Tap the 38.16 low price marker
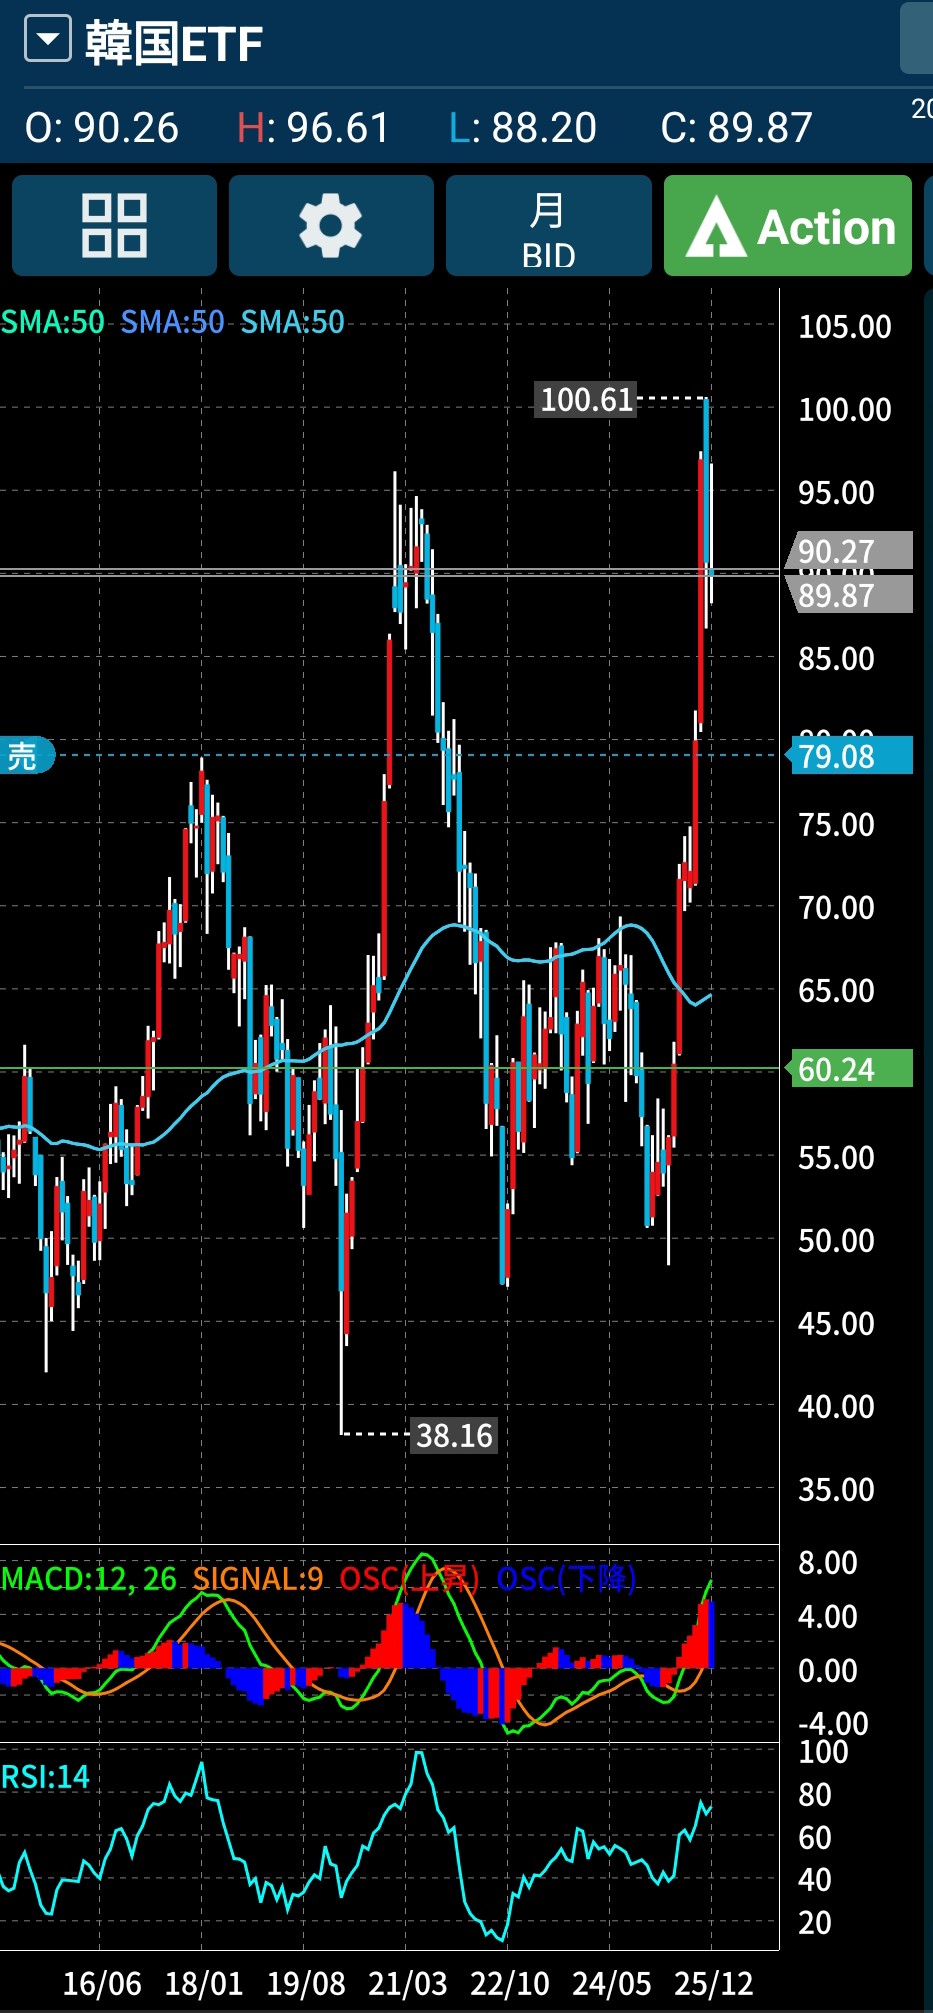 (x=454, y=1436)
